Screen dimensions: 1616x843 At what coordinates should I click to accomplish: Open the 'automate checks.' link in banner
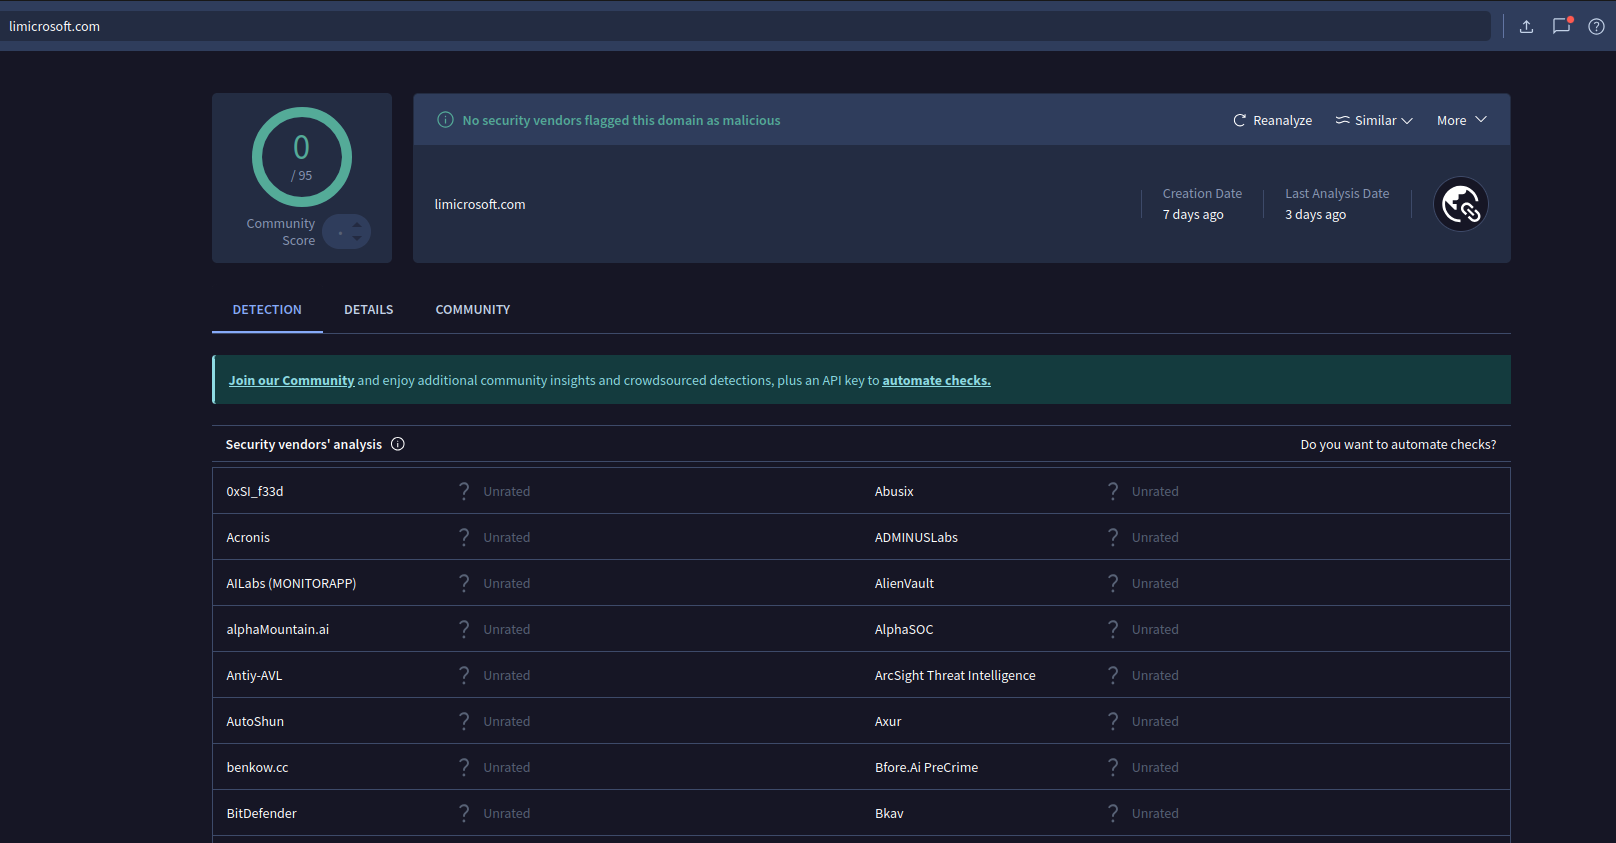pos(936,381)
